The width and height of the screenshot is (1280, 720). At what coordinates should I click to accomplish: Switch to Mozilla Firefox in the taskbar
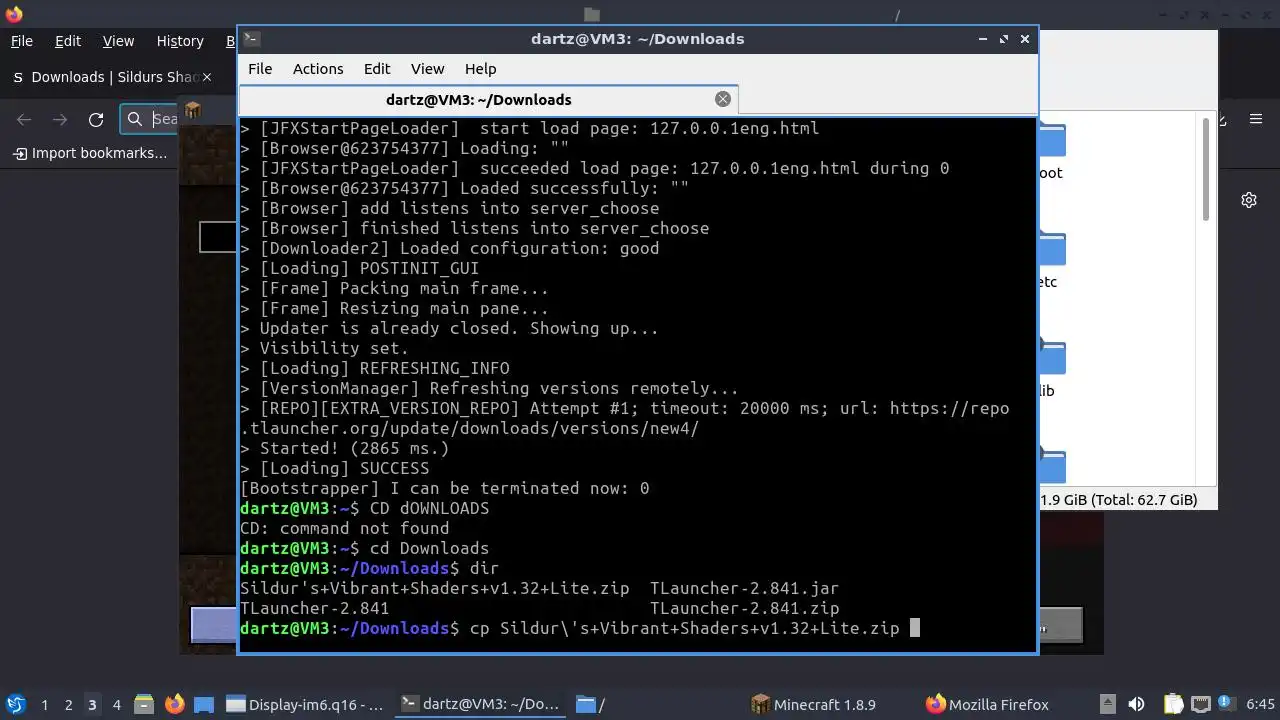(x=1007, y=704)
